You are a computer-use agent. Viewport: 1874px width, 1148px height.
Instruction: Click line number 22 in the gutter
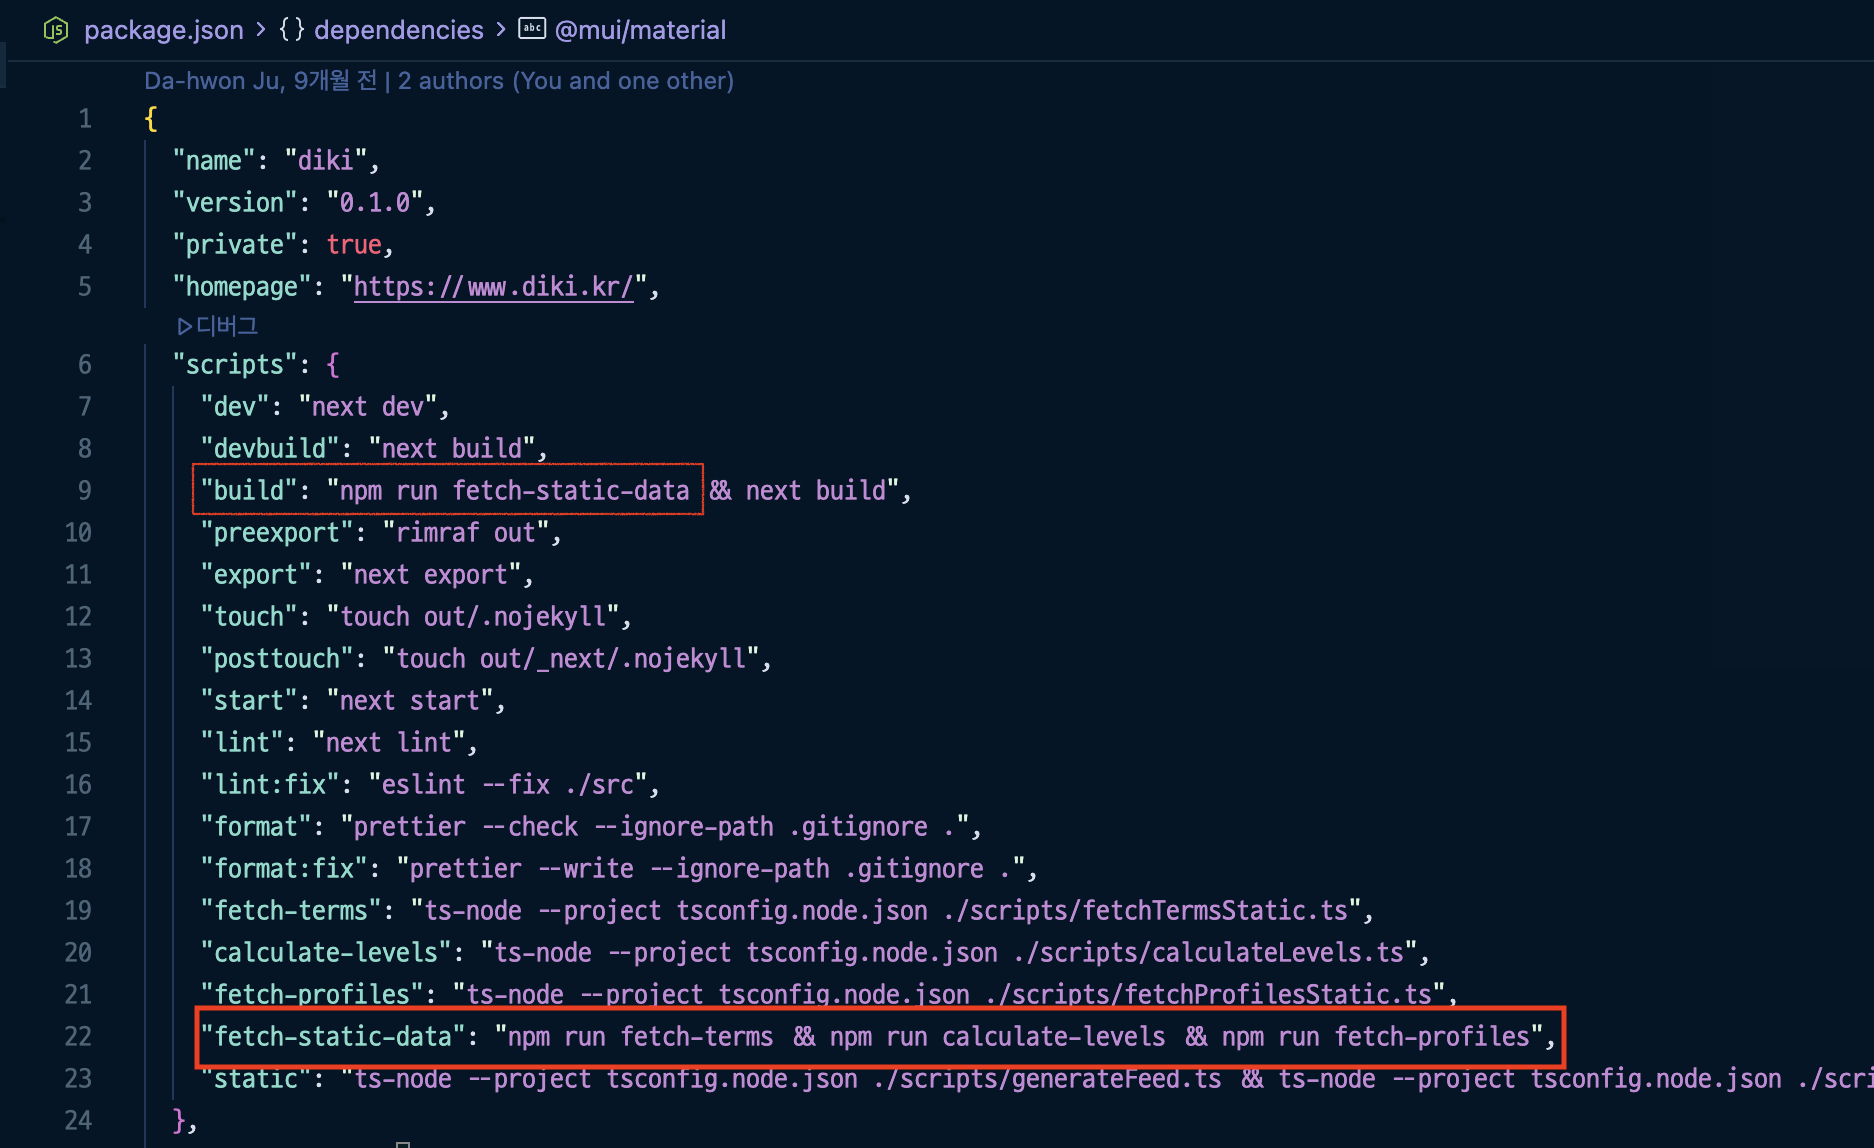[78, 1037]
